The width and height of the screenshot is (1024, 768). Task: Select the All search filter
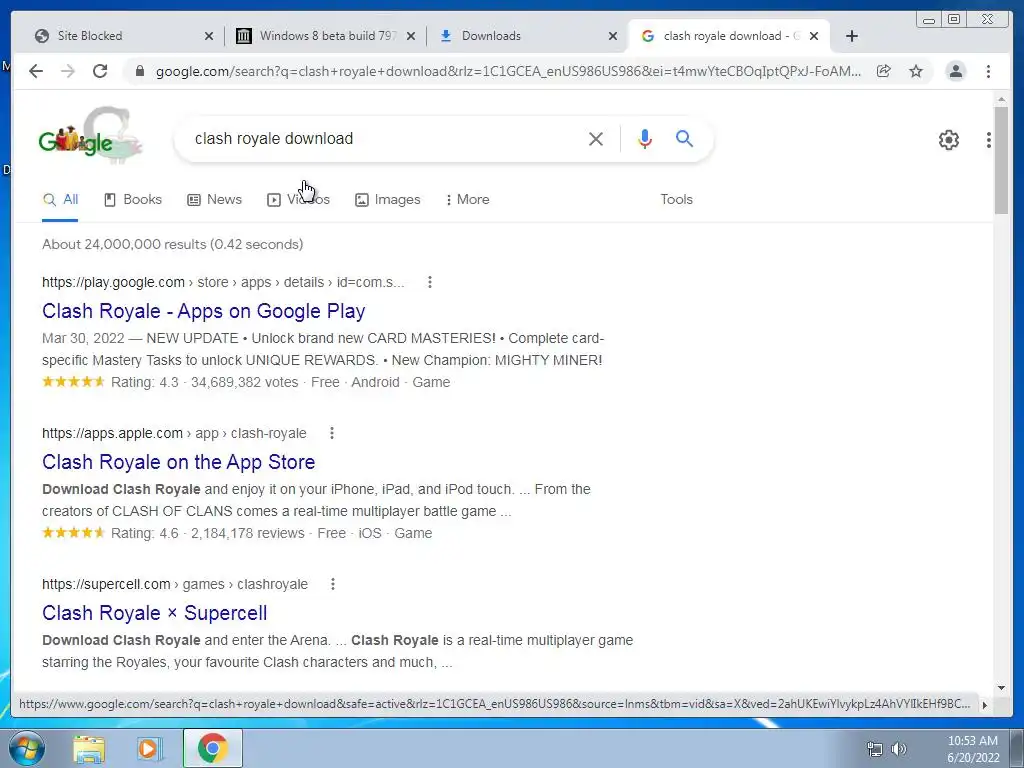coord(60,199)
